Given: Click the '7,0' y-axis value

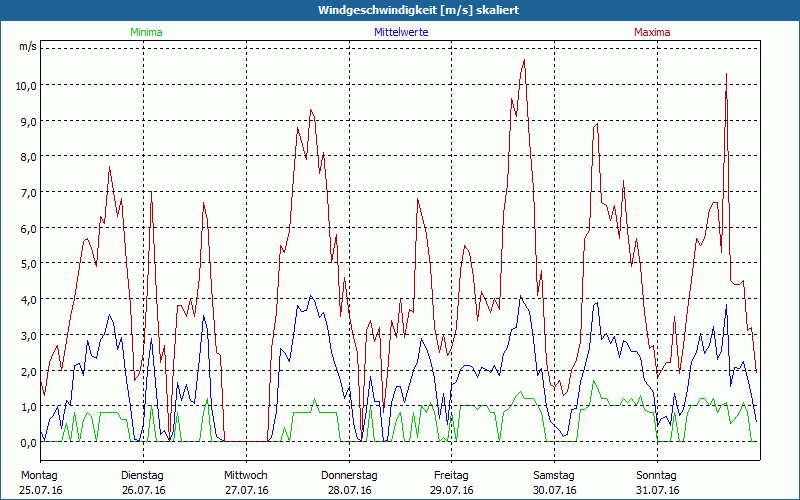Looking at the screenshot, I should pos(29,193).
